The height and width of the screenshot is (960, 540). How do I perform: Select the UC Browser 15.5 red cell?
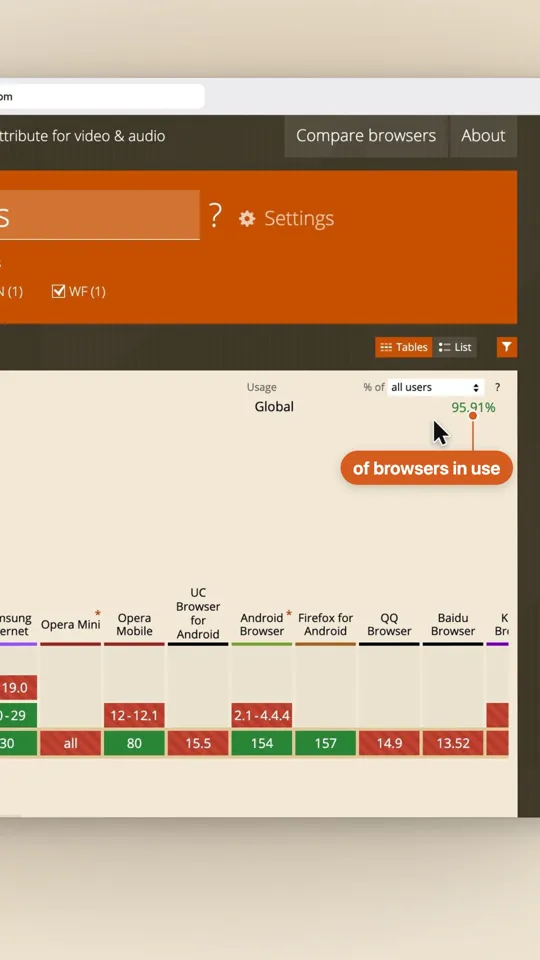[198, 743]
